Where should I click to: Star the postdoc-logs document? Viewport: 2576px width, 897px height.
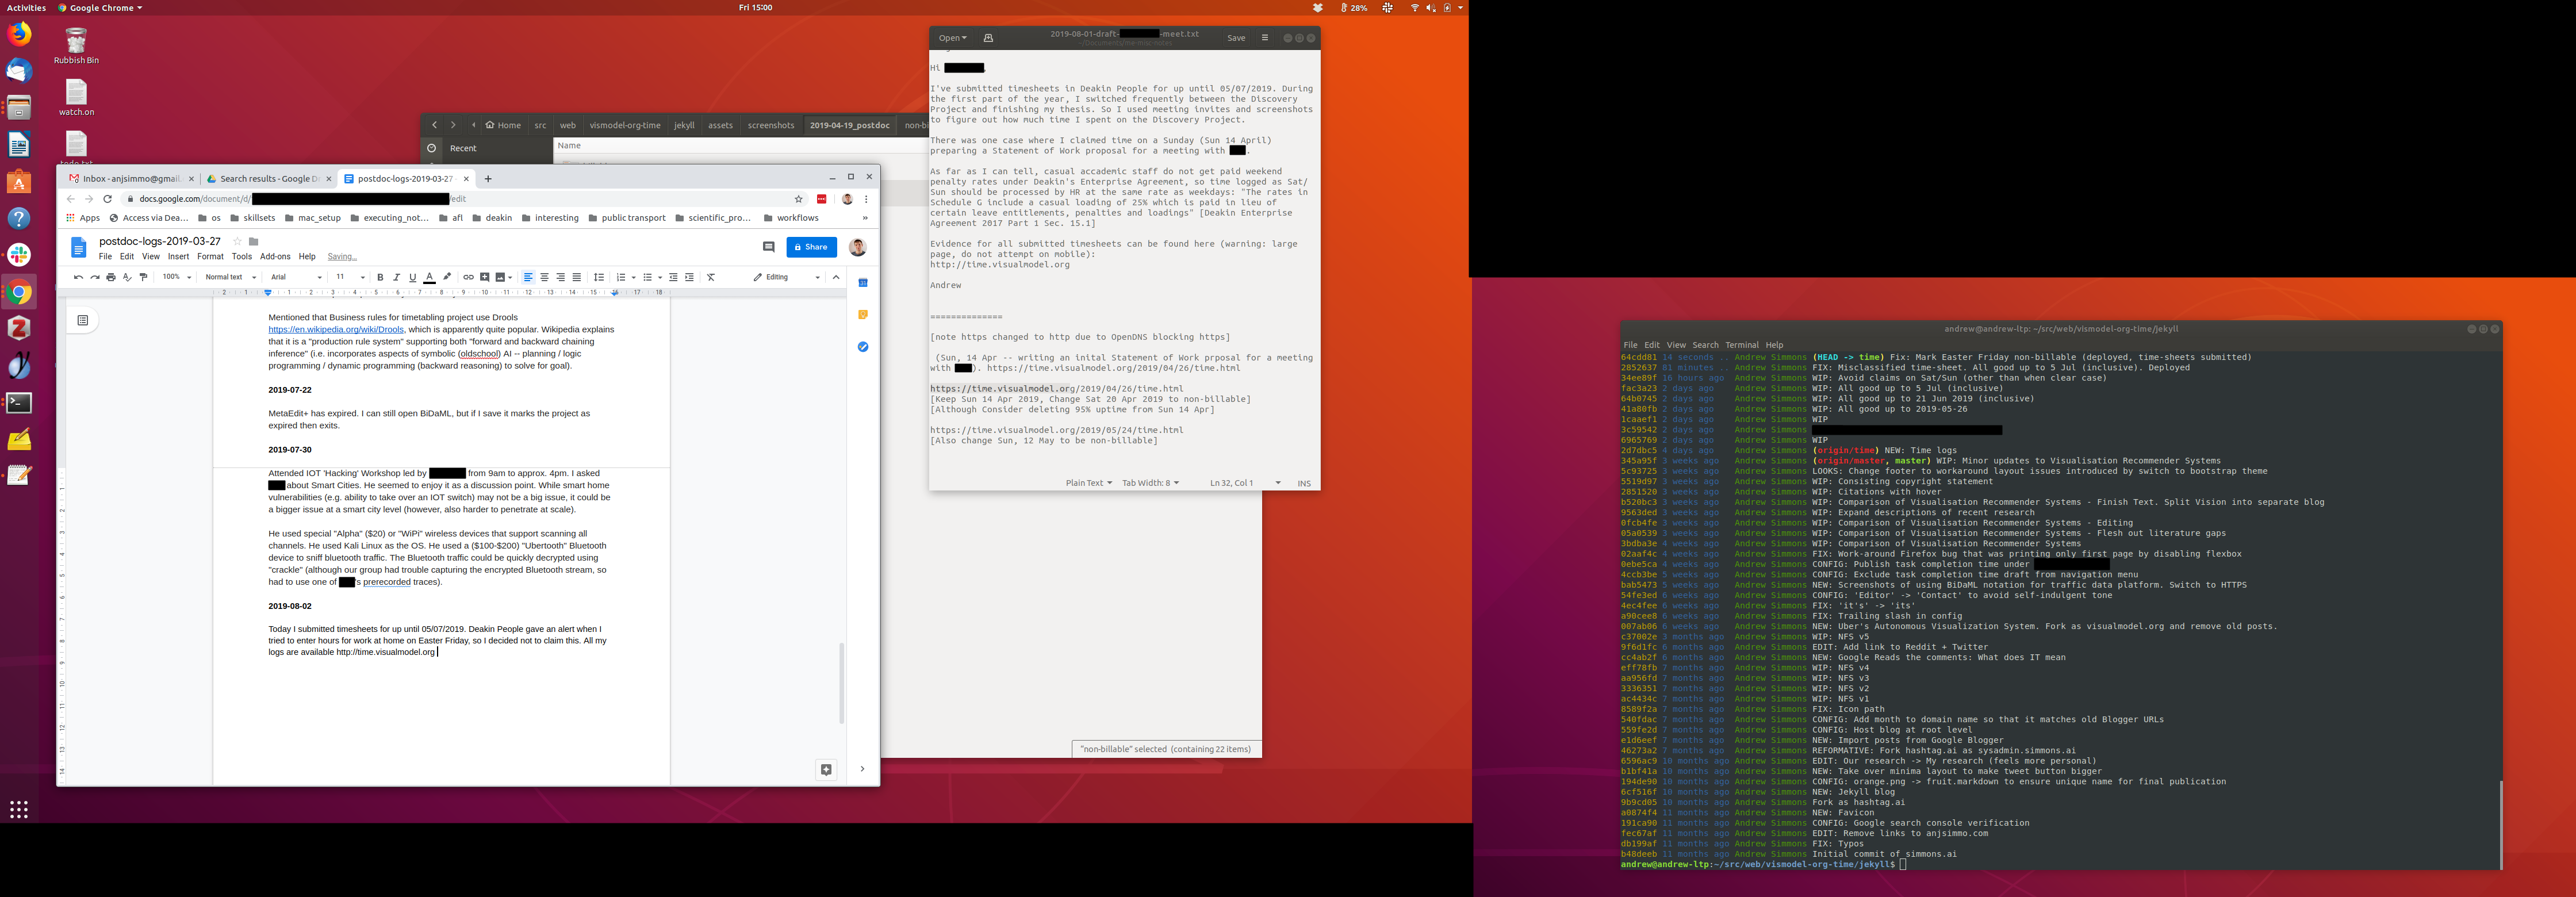[237, 241]
